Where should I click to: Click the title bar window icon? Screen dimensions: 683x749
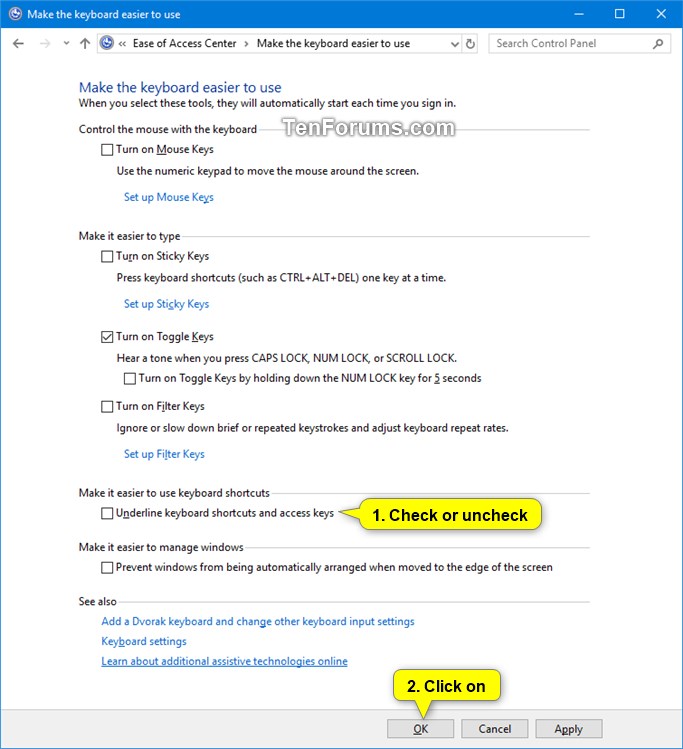tap(15, 14)
